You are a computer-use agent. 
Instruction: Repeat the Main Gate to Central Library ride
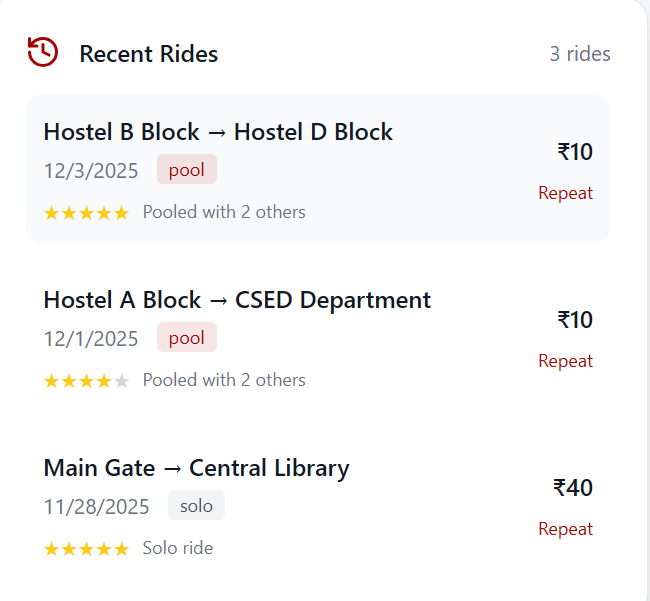pyautogui.click(x=565, y=529)
